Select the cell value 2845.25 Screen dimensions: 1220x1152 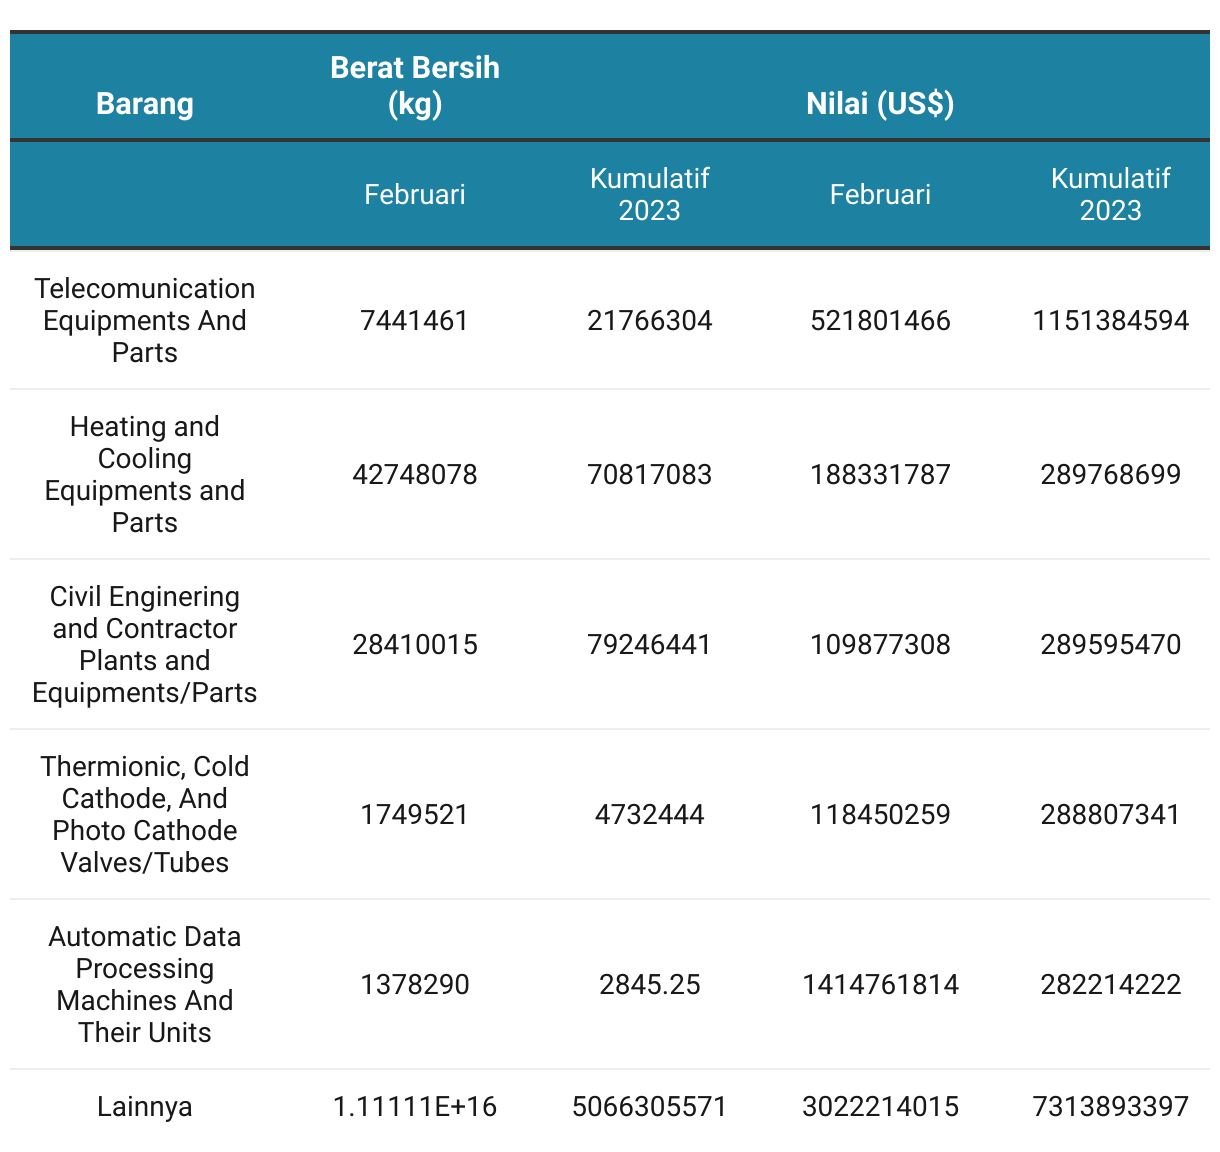click(650, 984)
